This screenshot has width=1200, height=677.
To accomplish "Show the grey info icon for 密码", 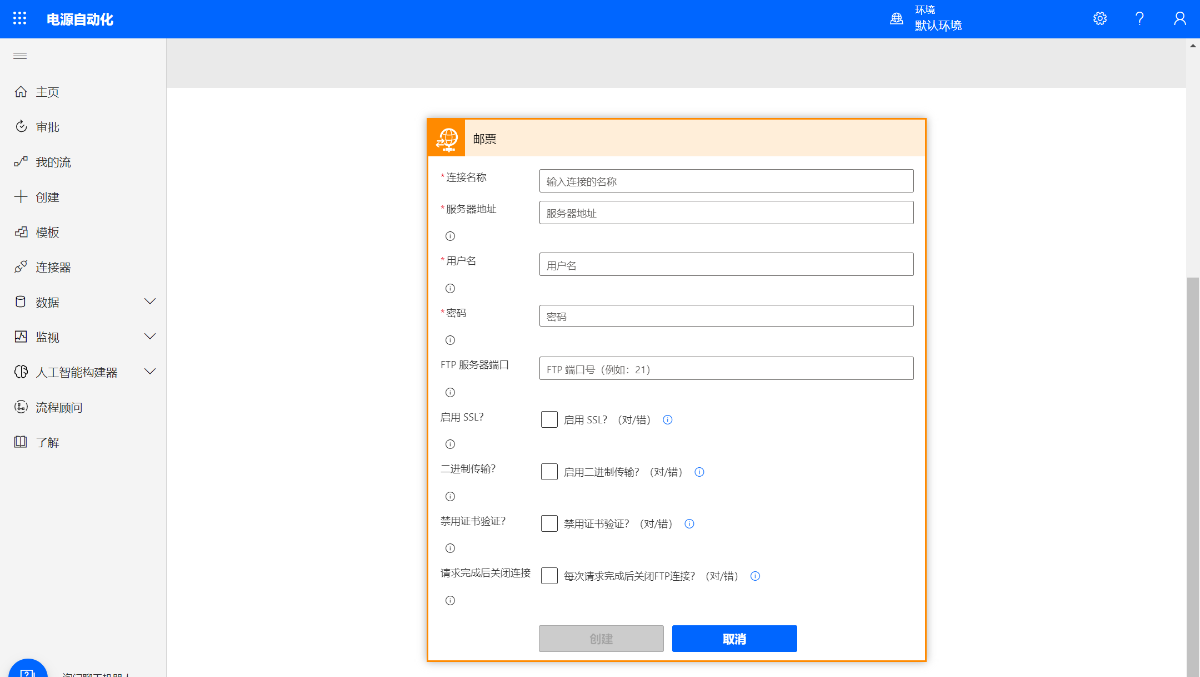I will tap(450, 340).
